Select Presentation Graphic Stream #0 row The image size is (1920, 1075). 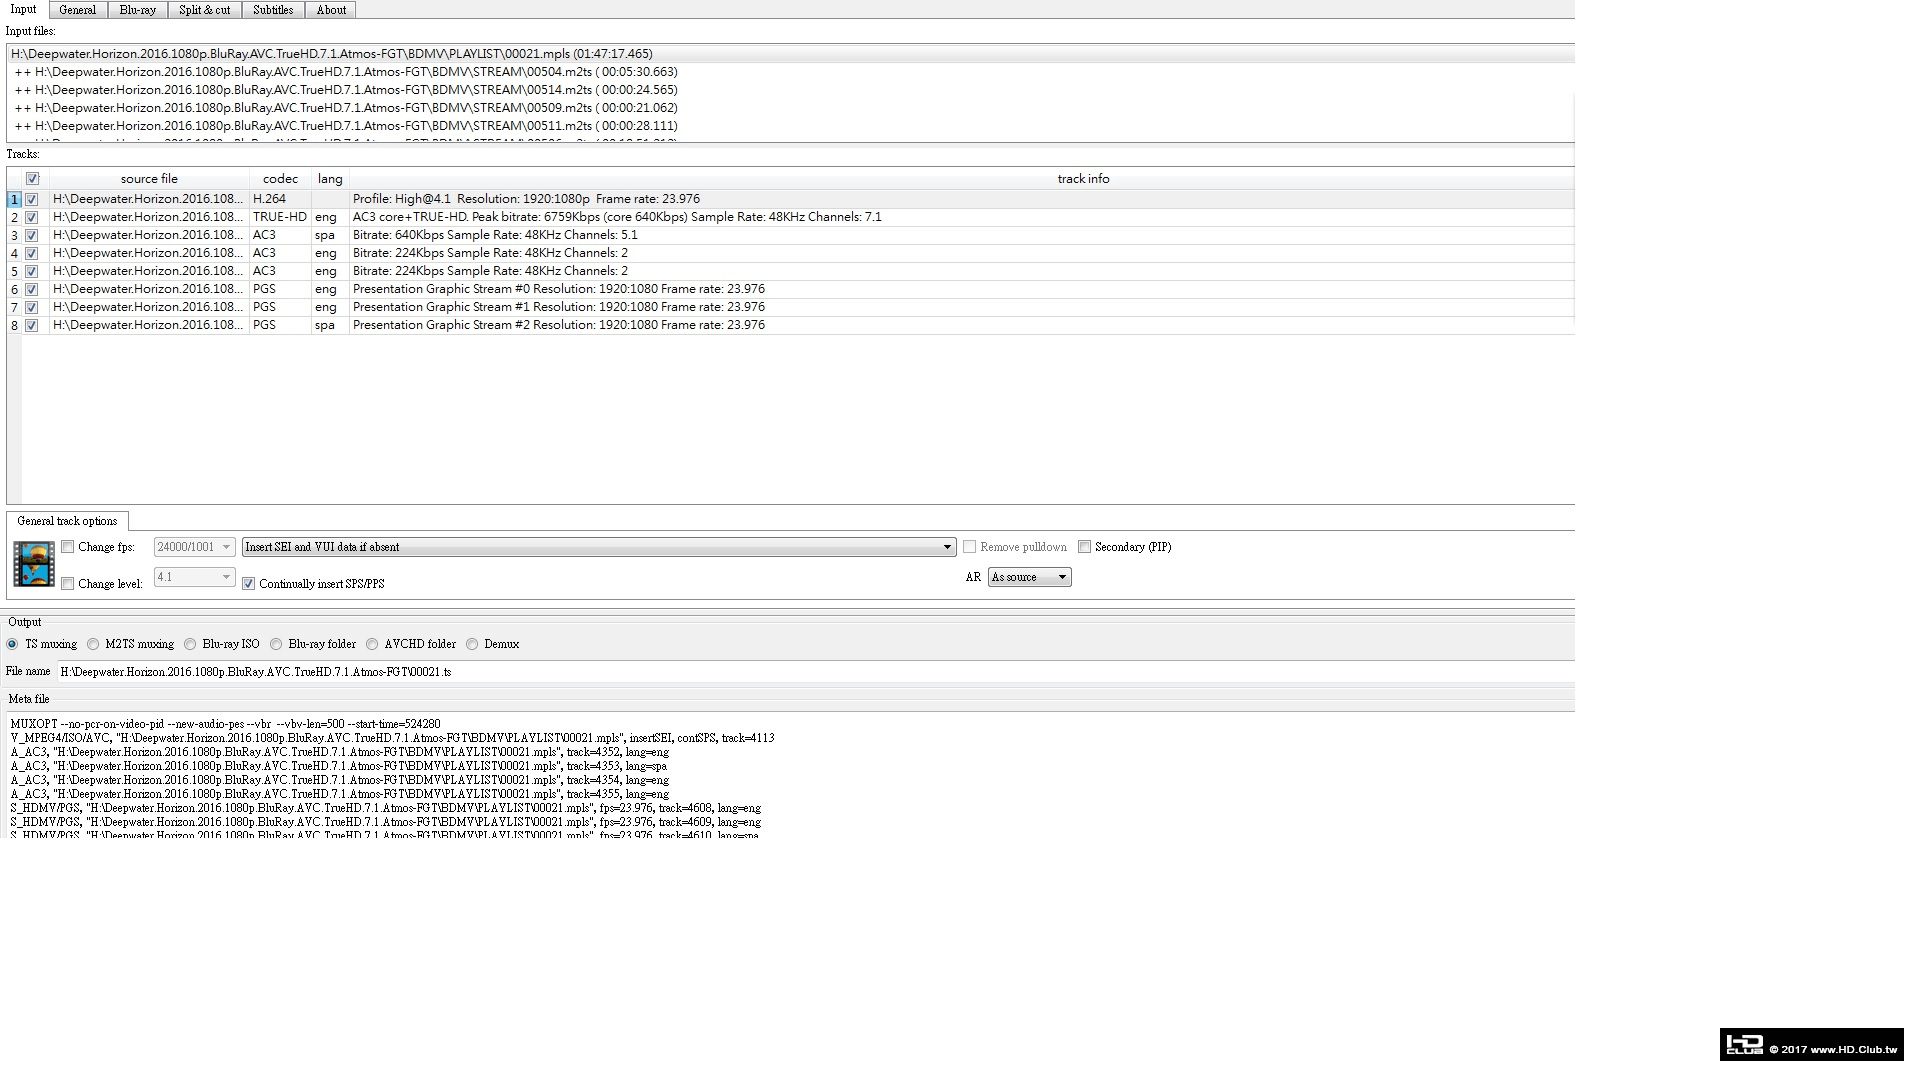tap(790, 289)
